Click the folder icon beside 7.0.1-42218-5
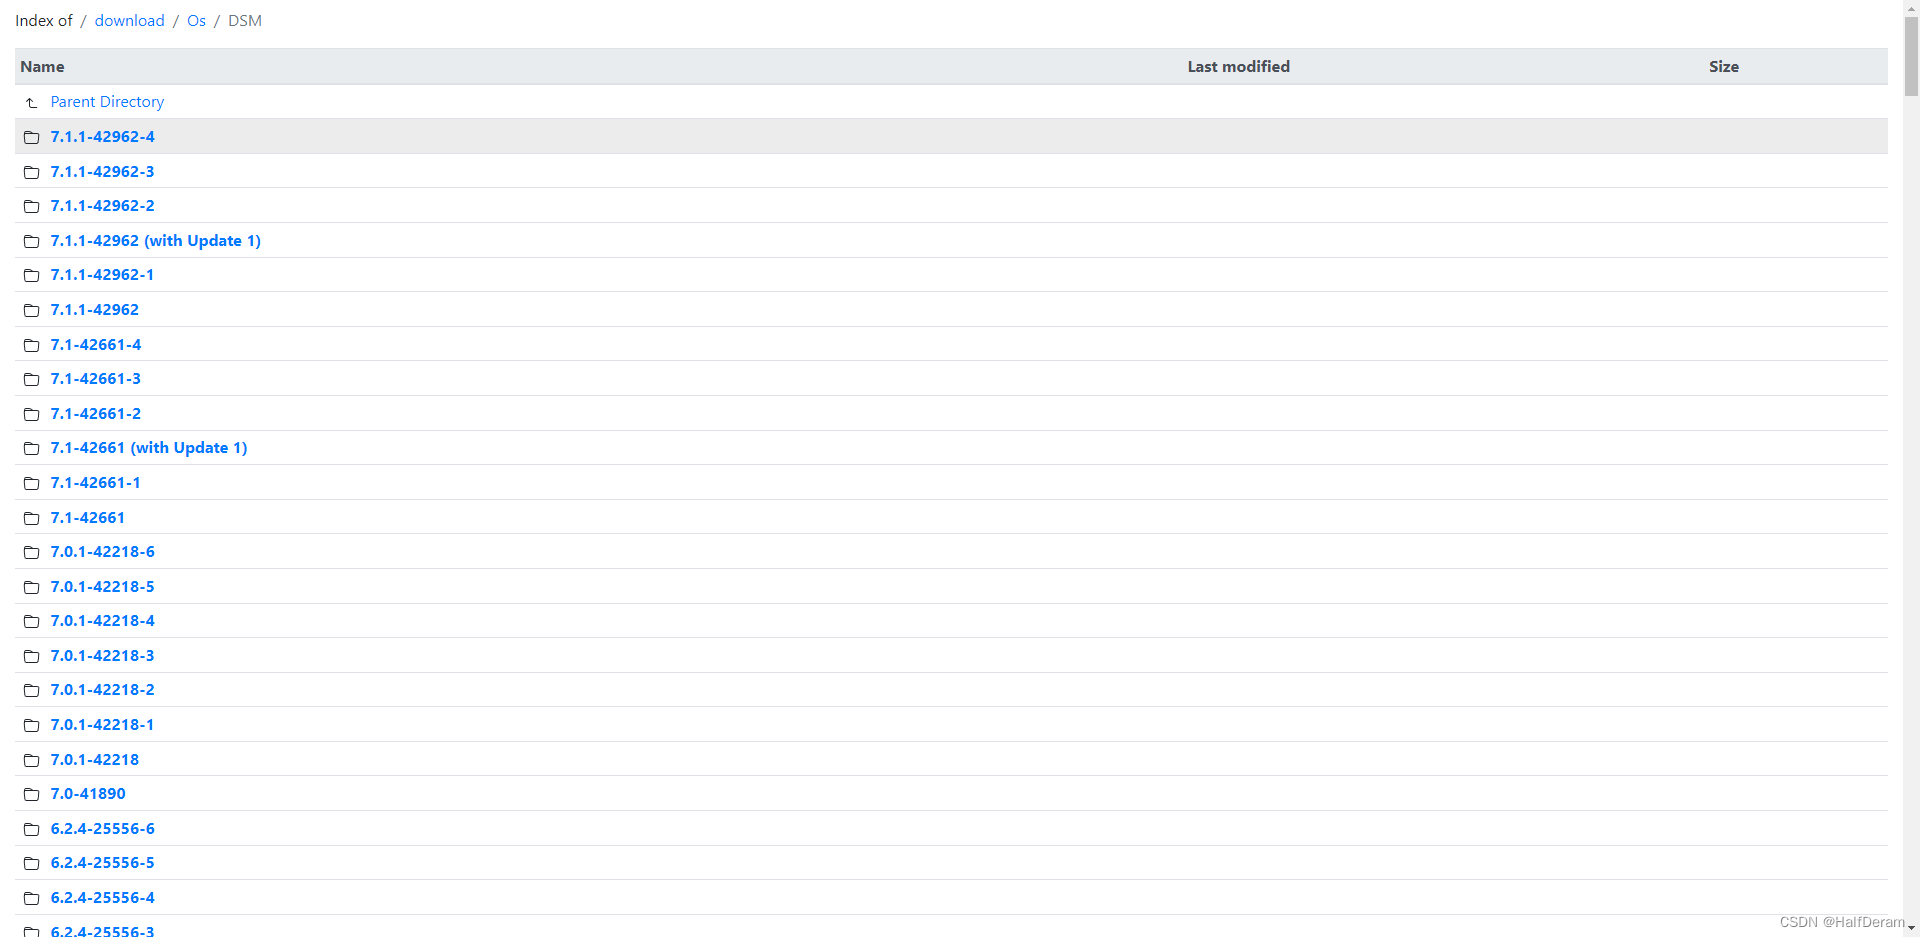Image resolution: width=1920 pixels, height=937 pixels. [31, 587]
